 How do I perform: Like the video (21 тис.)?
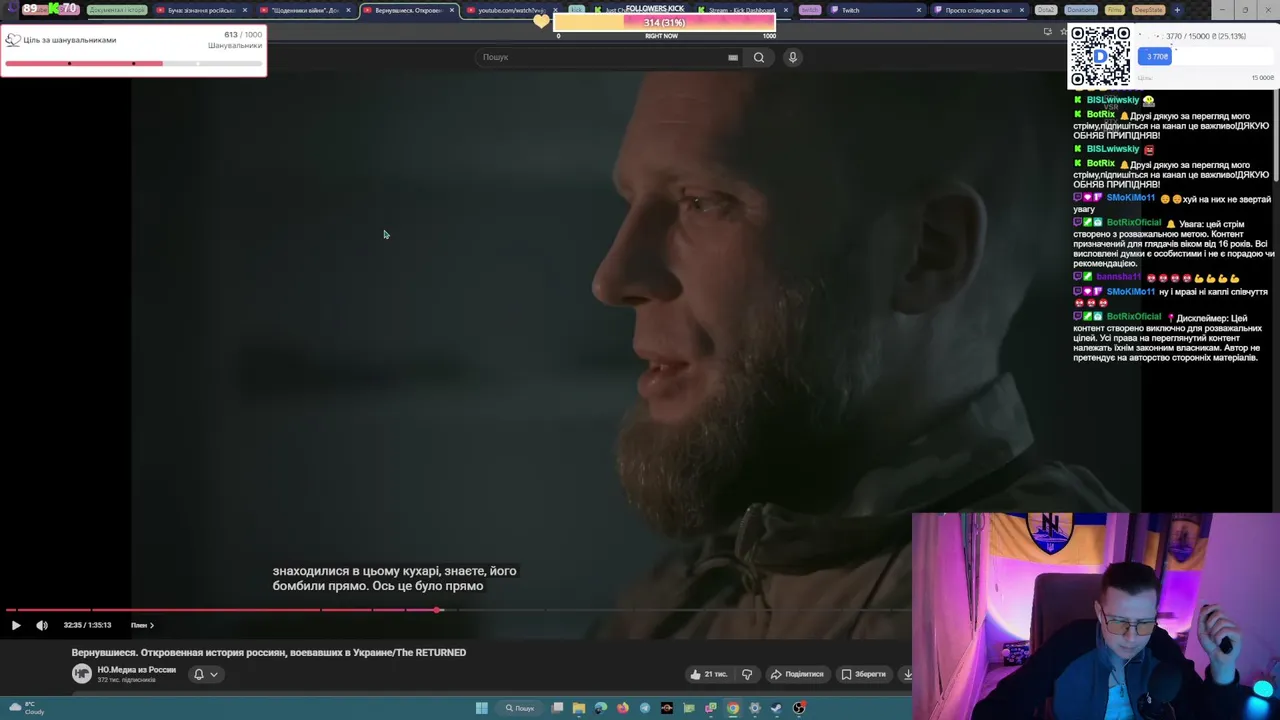pyautogui.click(x=709, y=674)
